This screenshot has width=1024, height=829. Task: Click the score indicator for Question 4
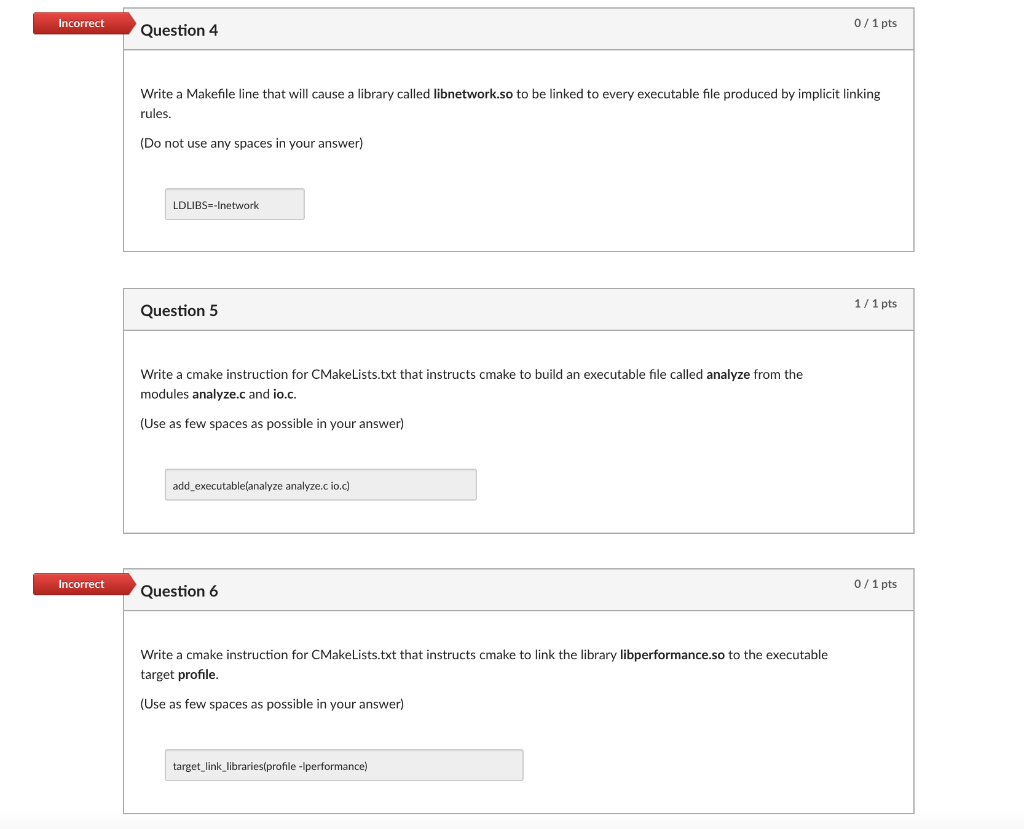click(874, 22)
